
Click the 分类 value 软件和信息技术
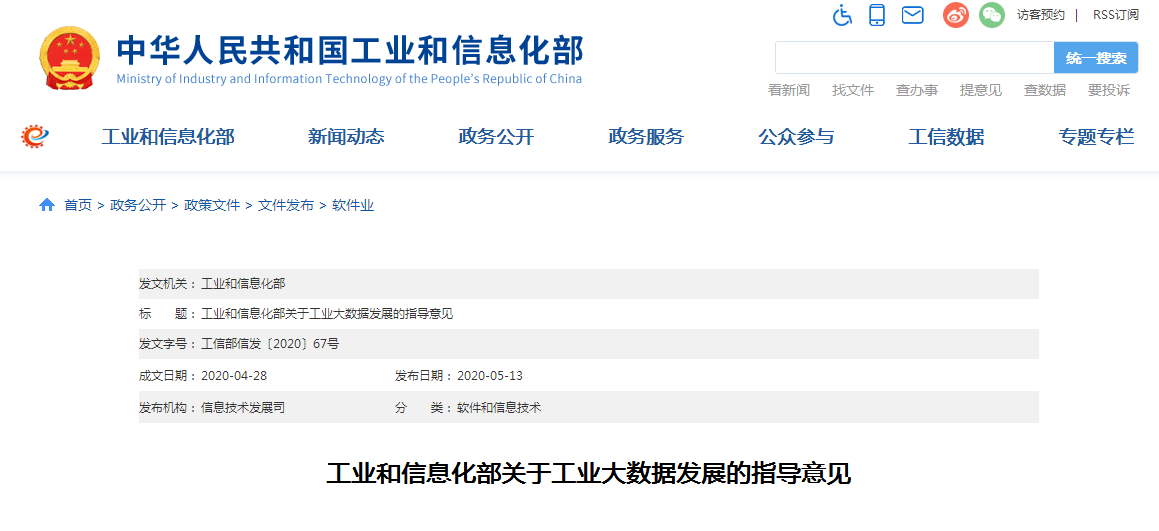tap(499, 407)
